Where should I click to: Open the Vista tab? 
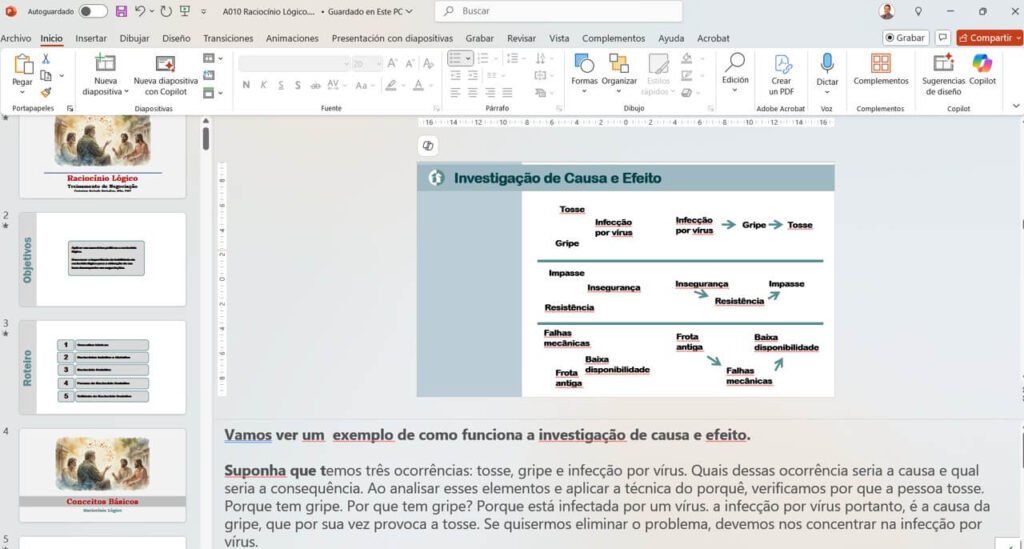pos(559,39)
